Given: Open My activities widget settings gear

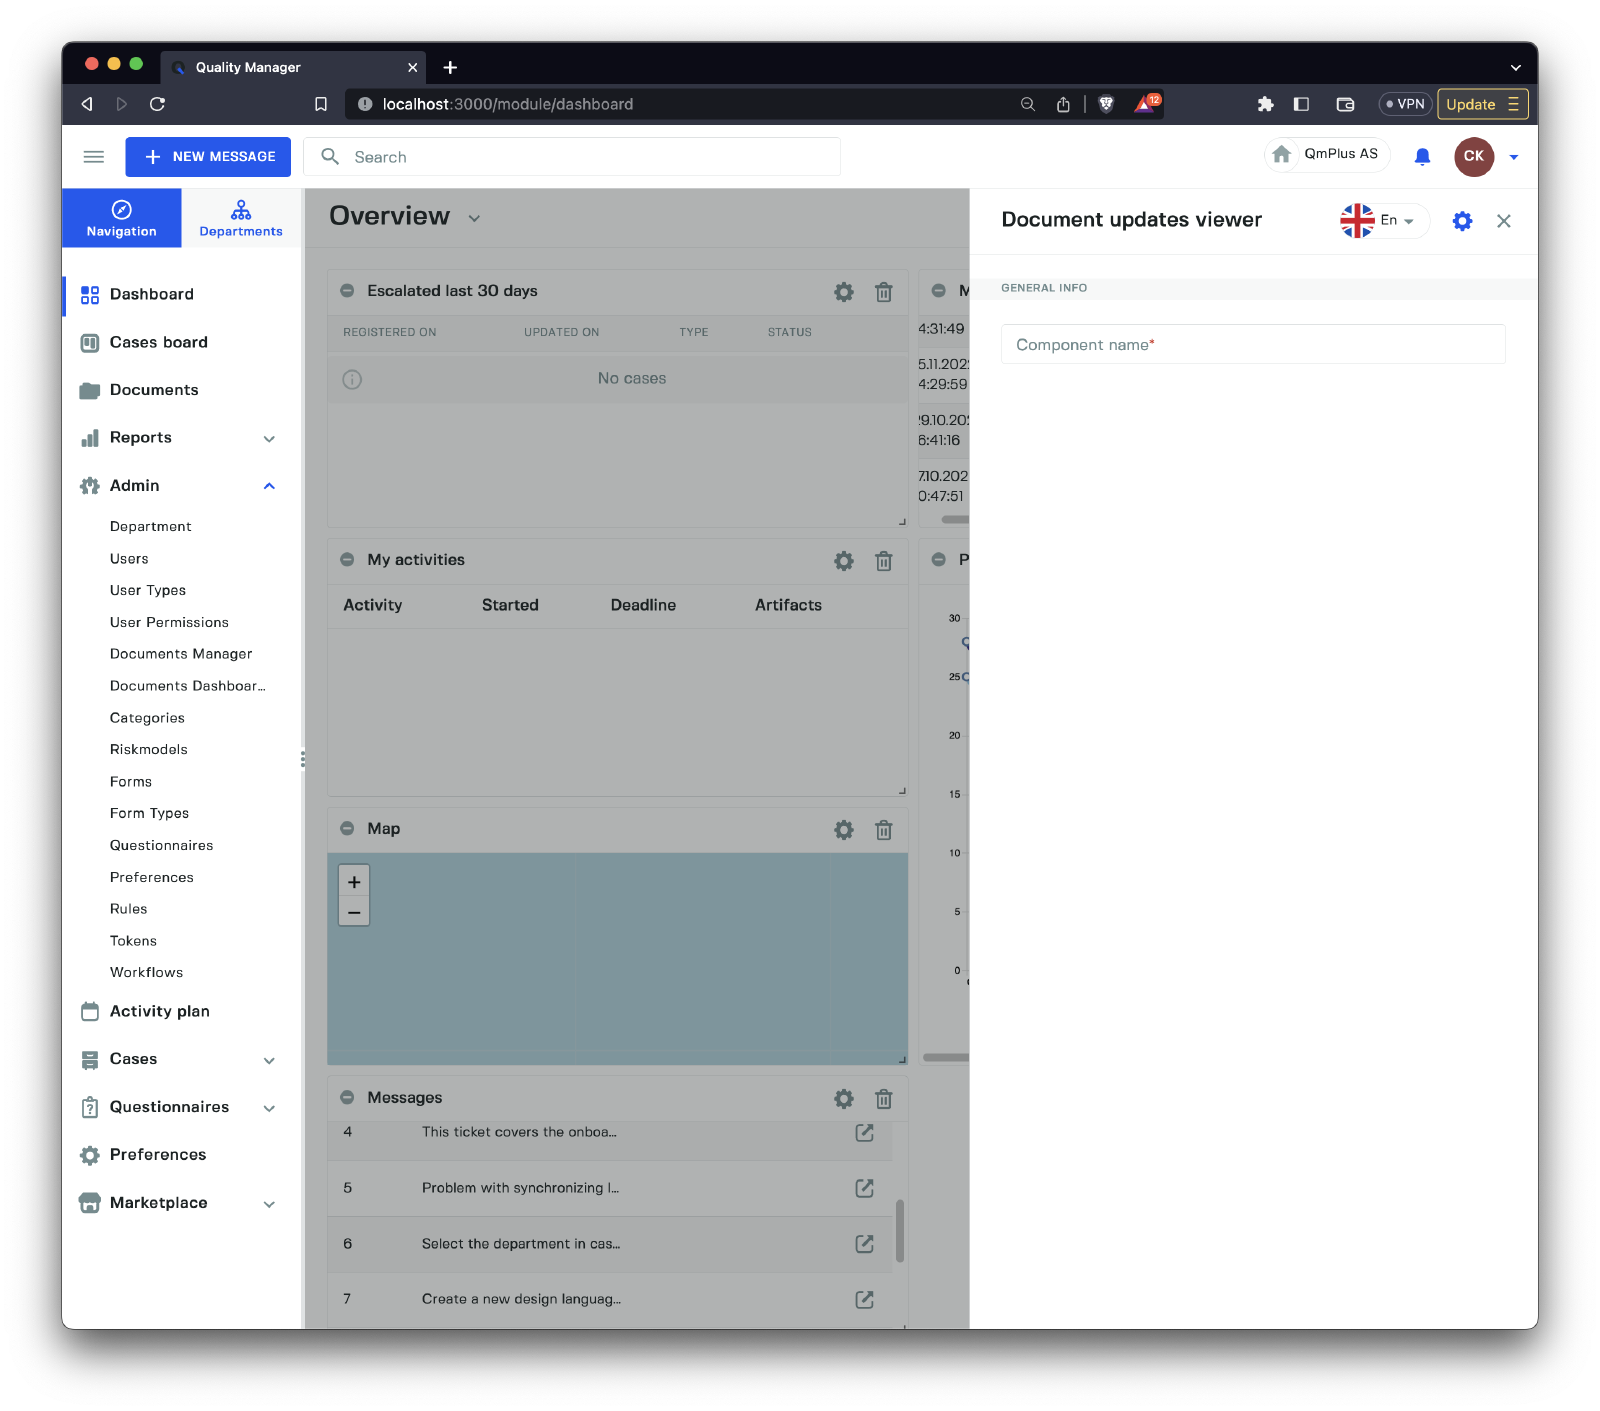Looking at the screenshot, I should point(844,561).
